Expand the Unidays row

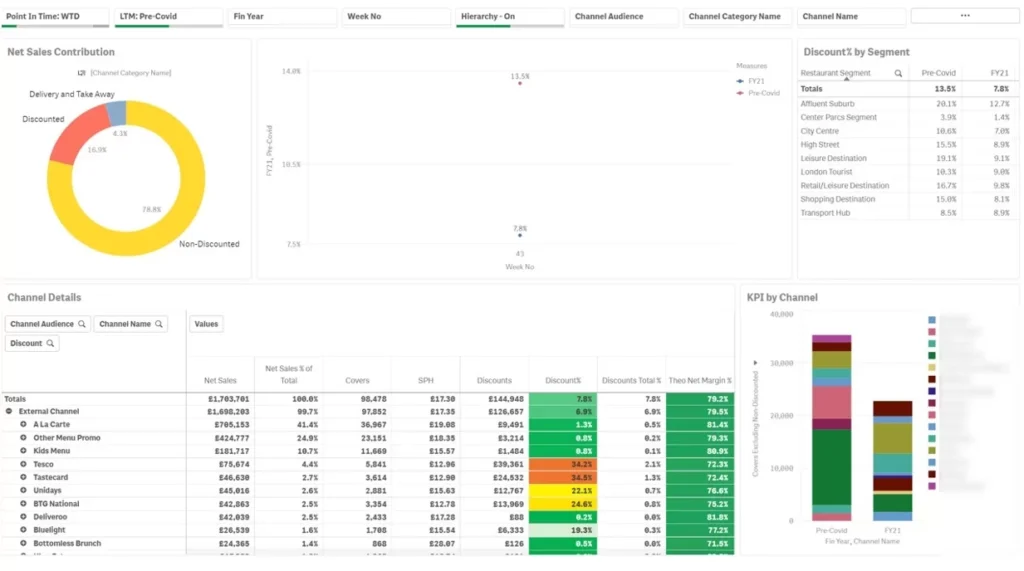[23, 491]
